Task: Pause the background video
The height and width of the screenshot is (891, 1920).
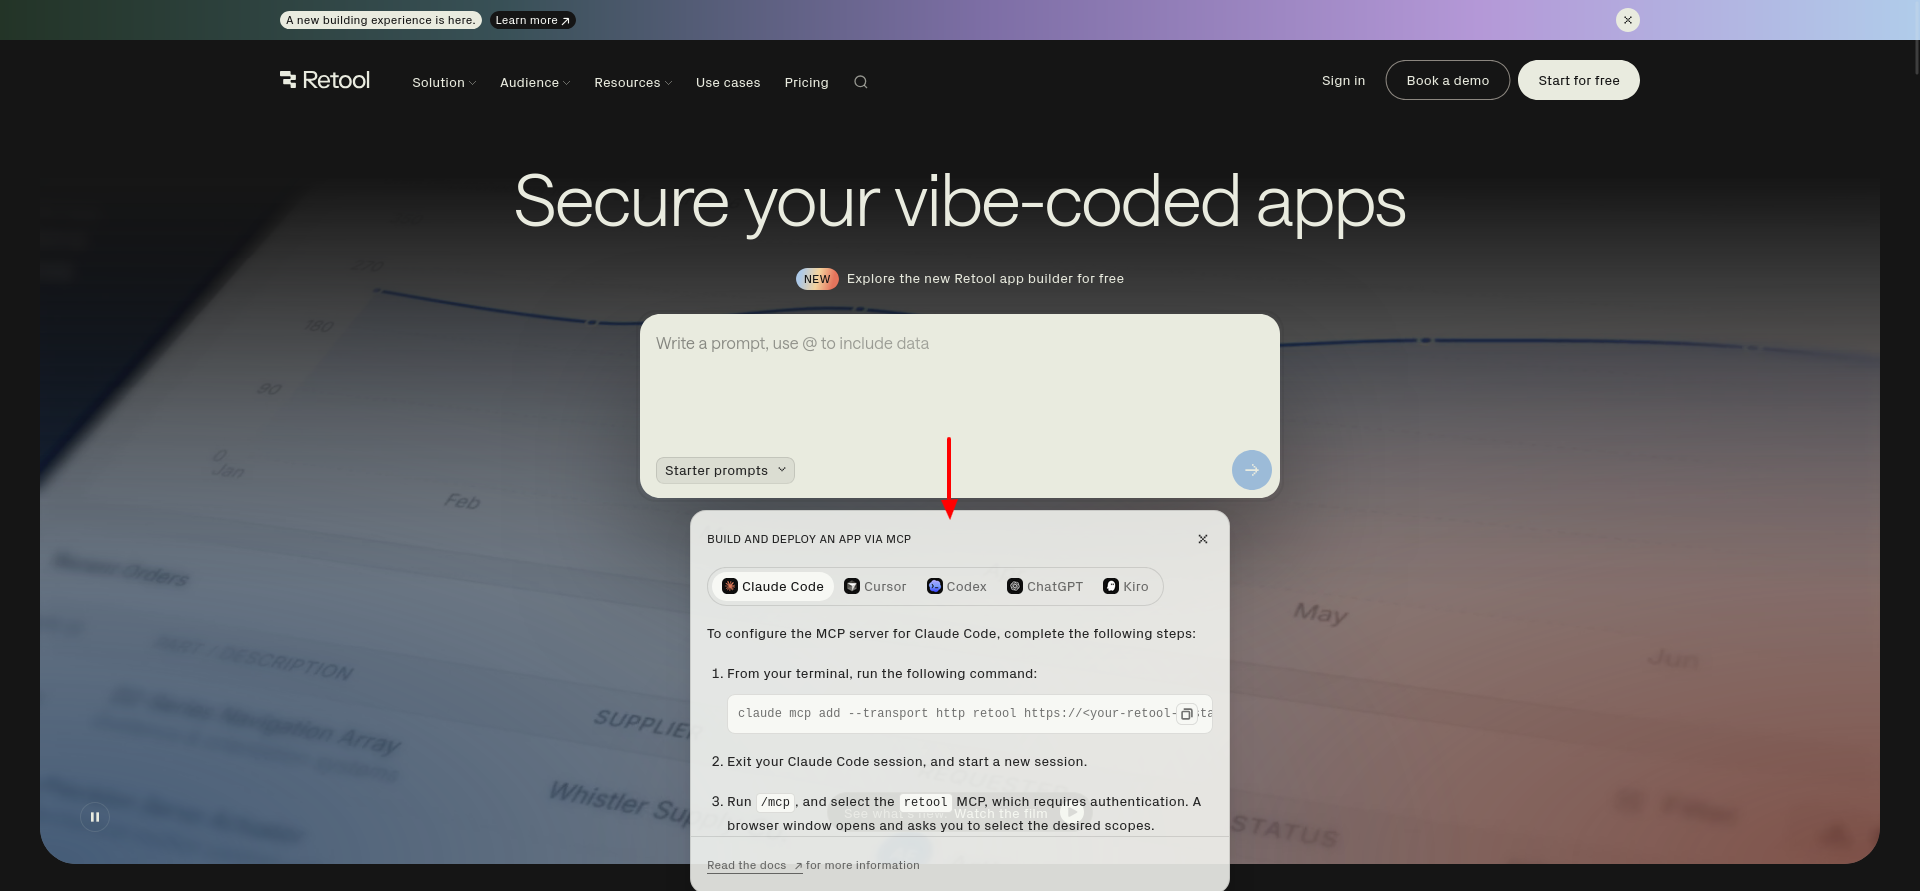Action: [95, 817]
